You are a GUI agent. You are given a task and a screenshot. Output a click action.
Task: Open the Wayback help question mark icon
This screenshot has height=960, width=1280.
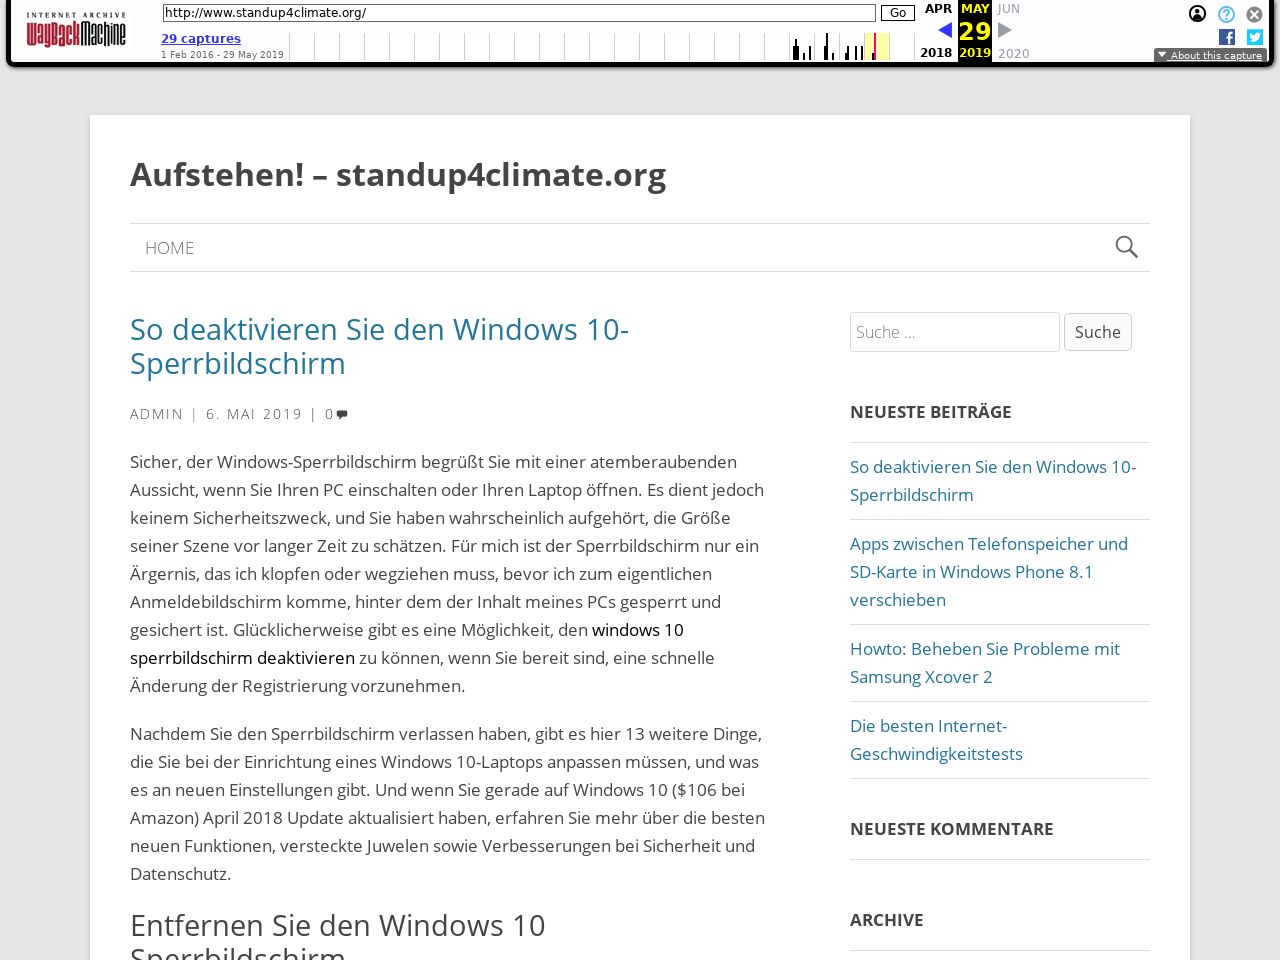coord(1226,14)
